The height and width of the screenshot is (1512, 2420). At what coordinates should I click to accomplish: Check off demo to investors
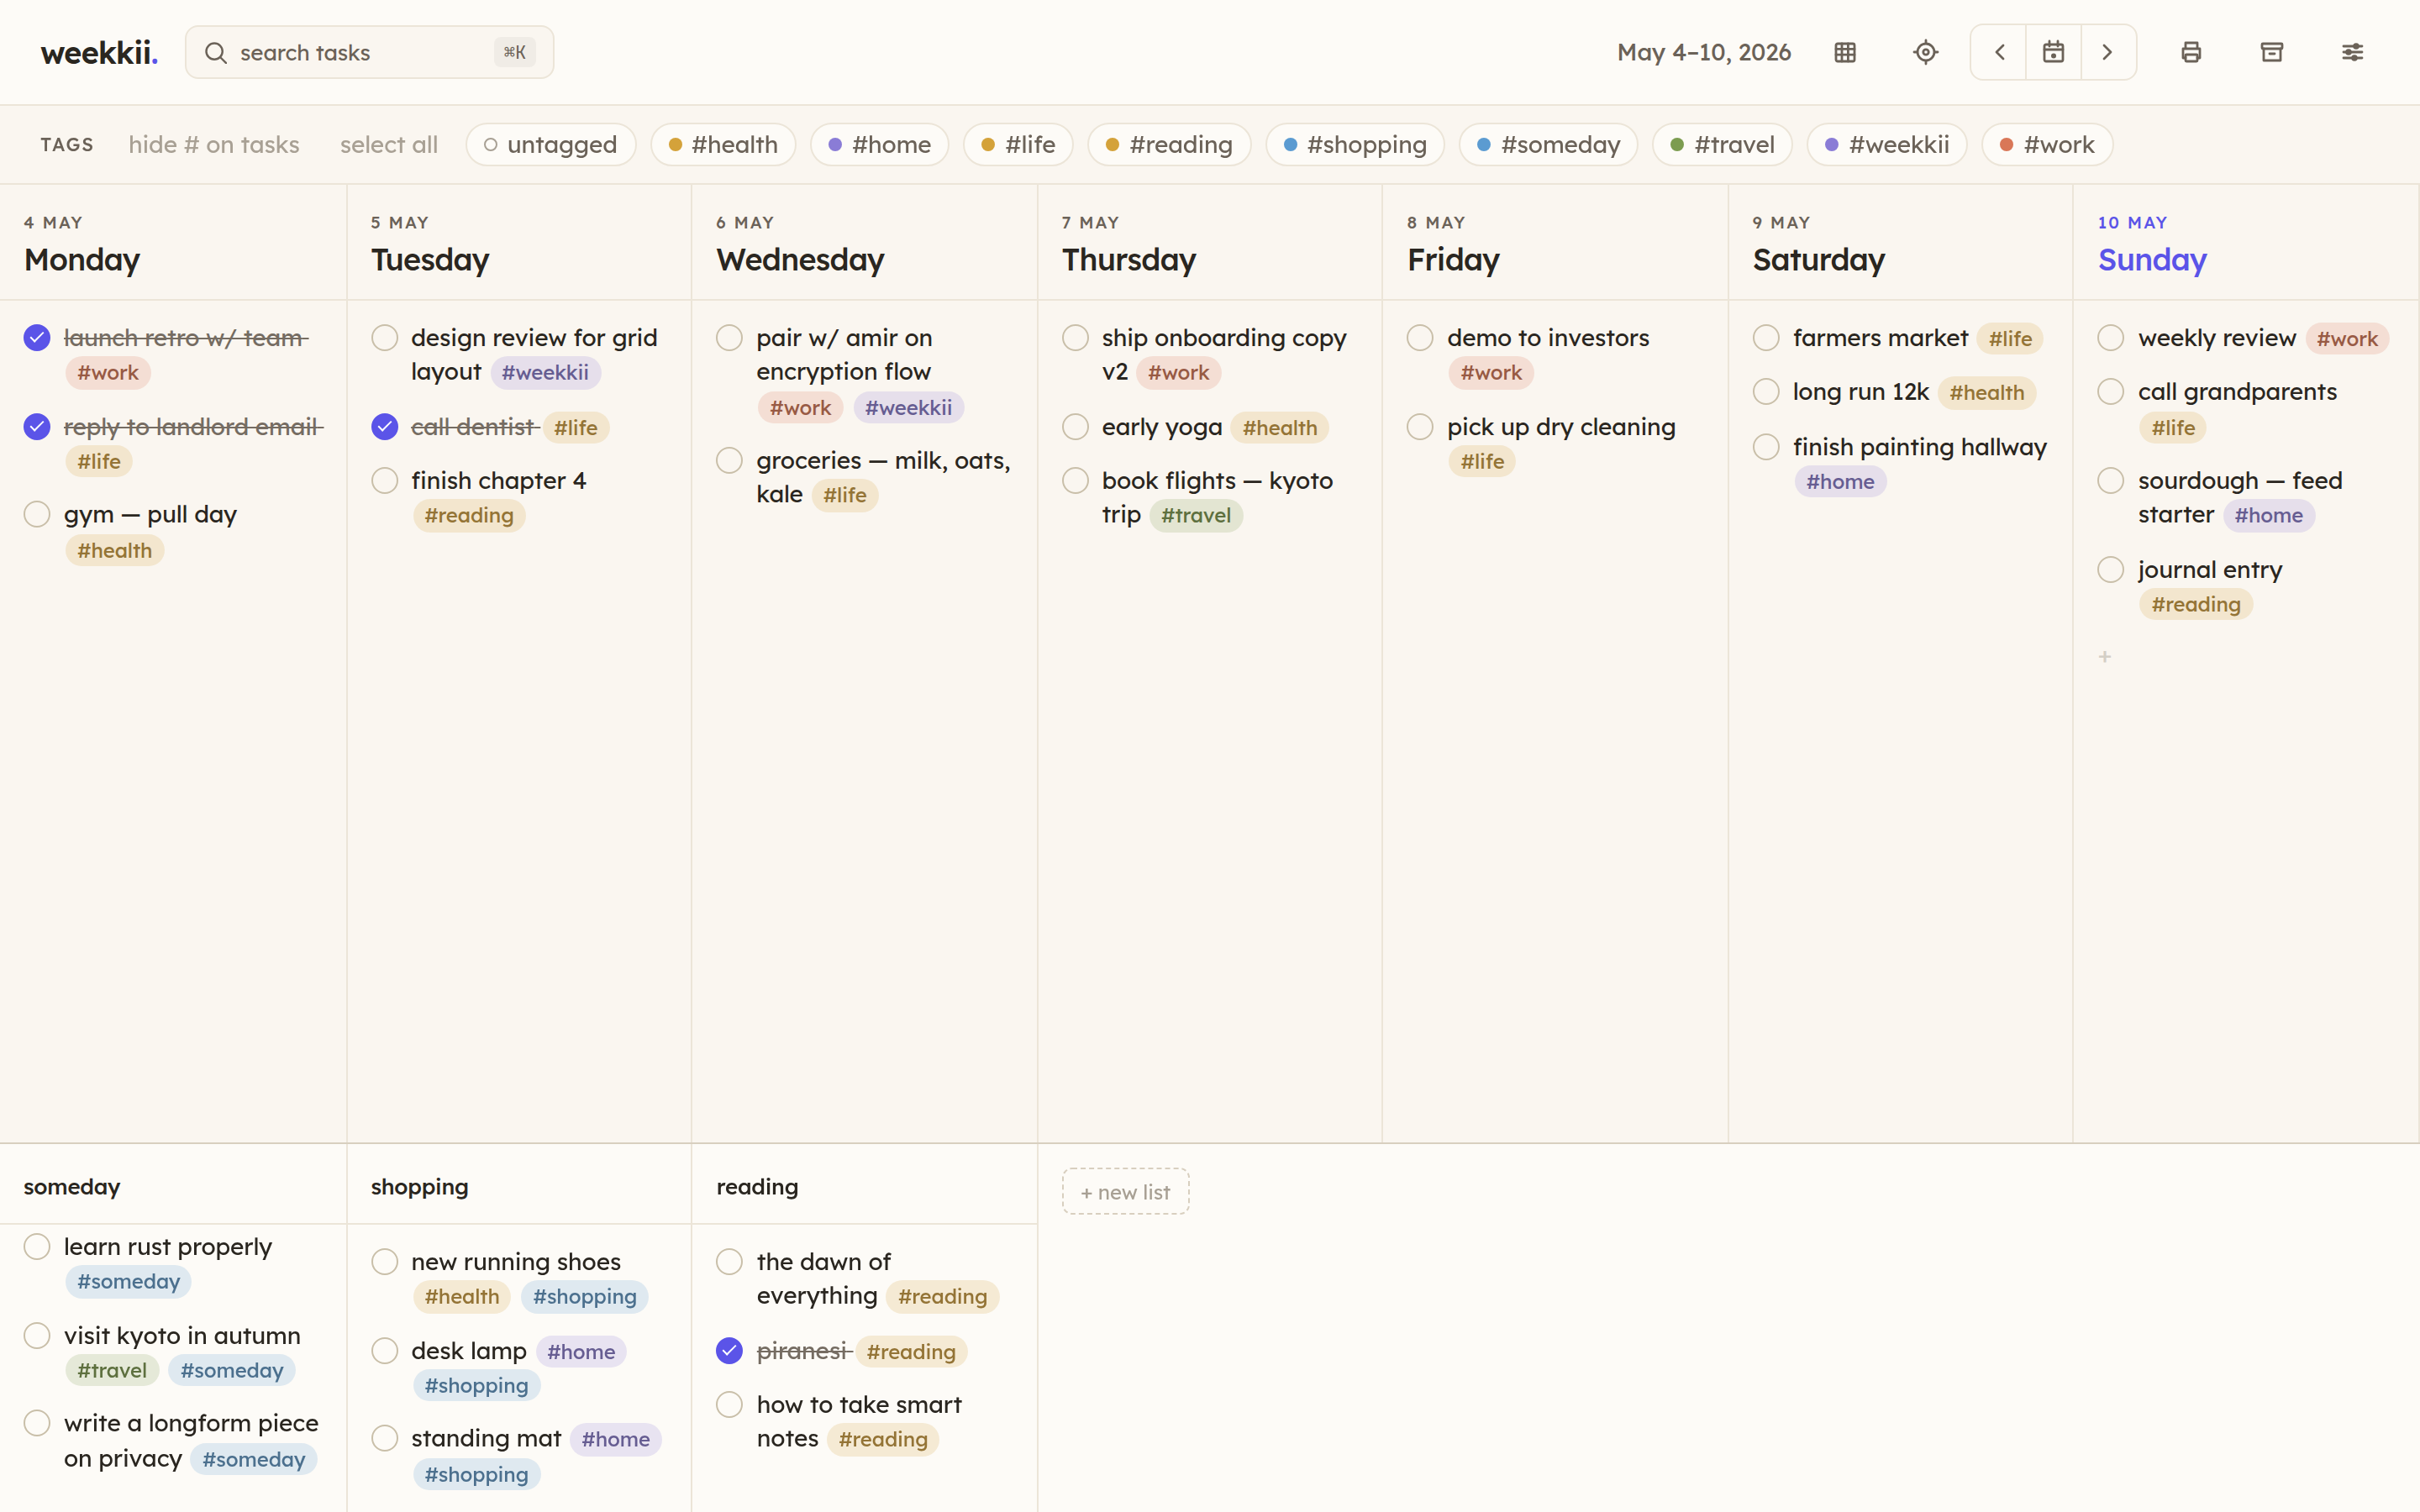tap(1420, 338)
